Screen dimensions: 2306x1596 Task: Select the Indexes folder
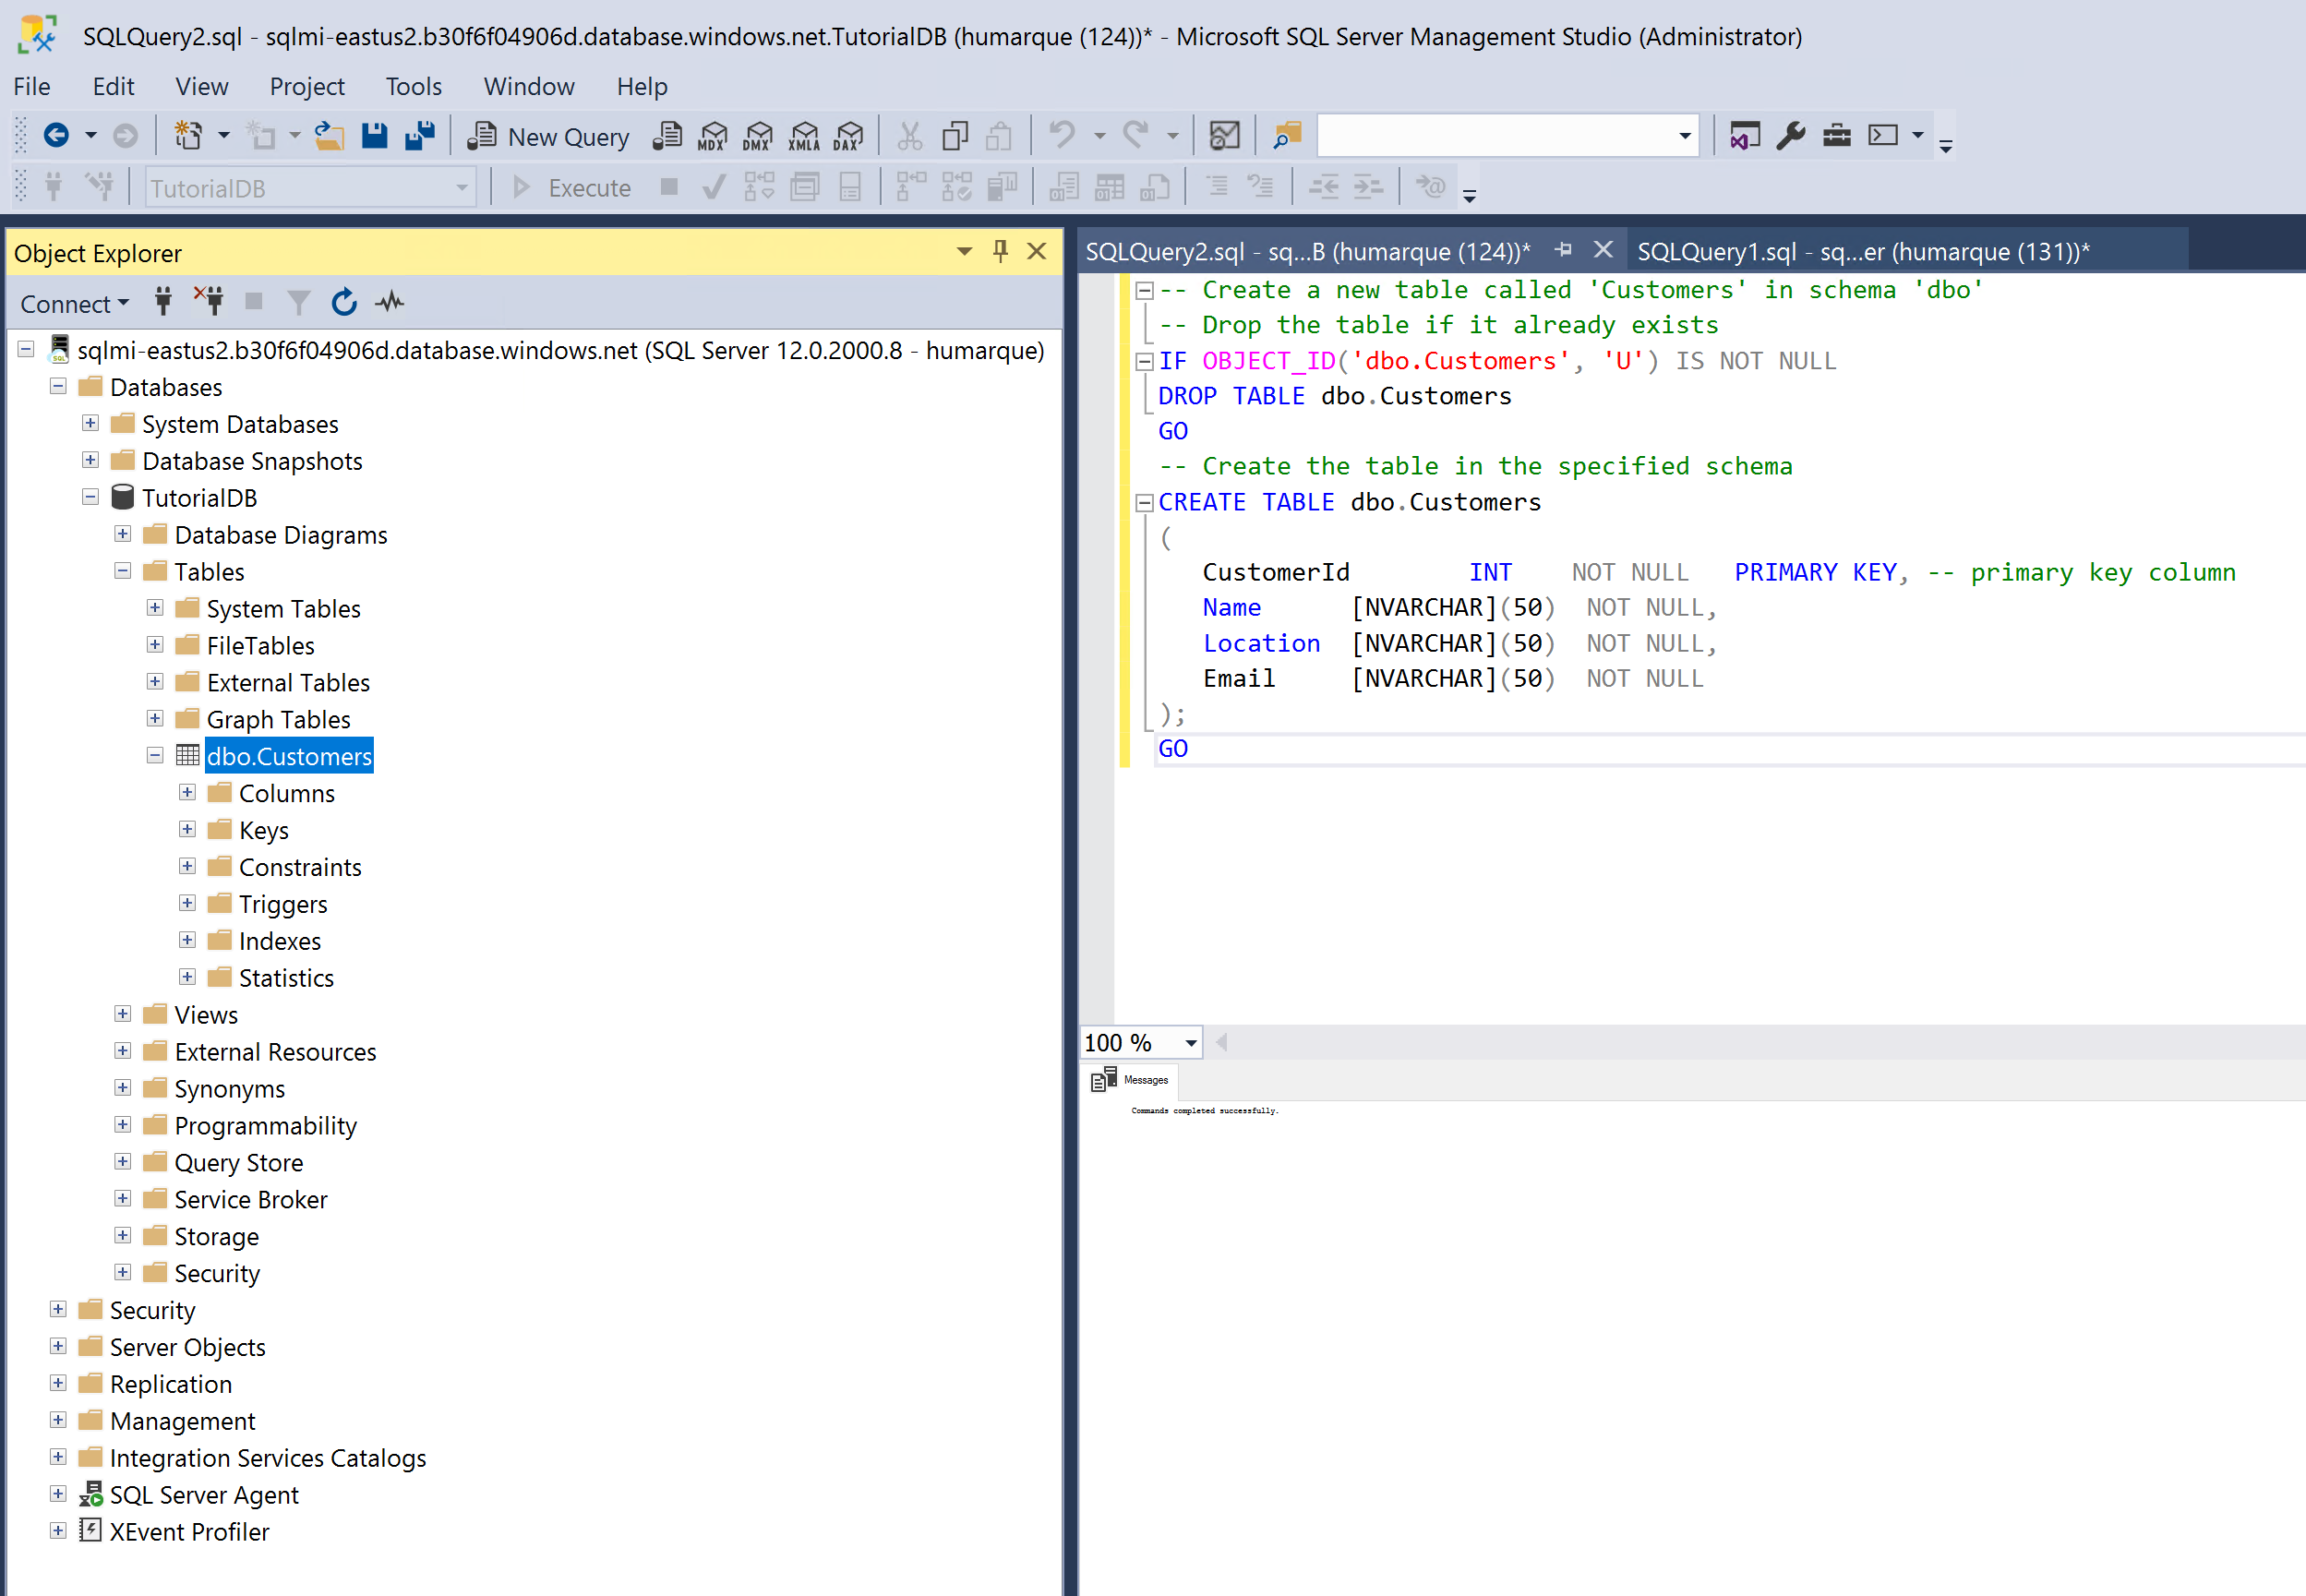click(x=280, y=941)
